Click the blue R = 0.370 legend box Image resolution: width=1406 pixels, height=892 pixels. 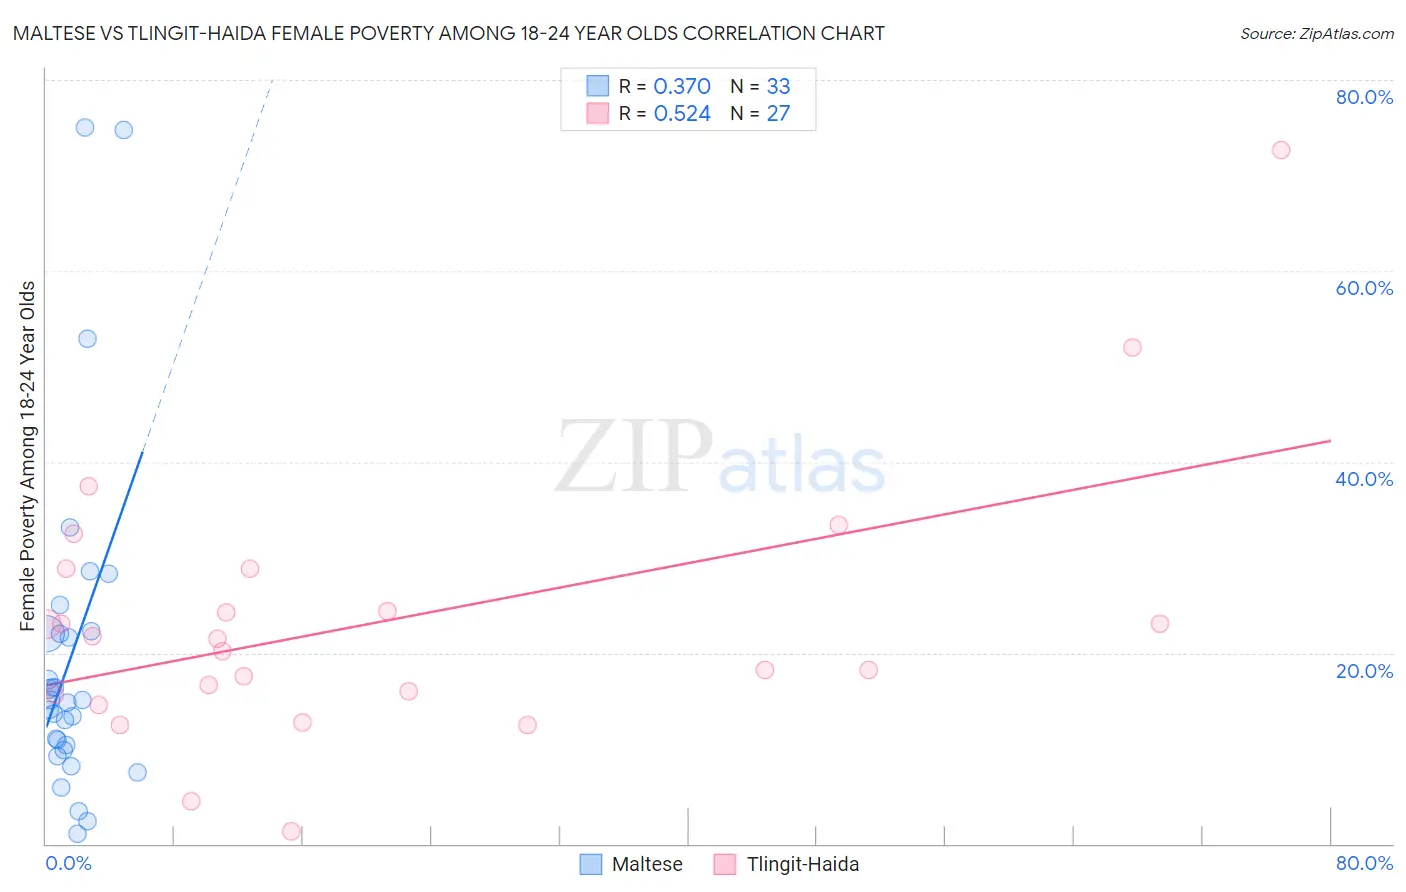(x=597, y=86)
